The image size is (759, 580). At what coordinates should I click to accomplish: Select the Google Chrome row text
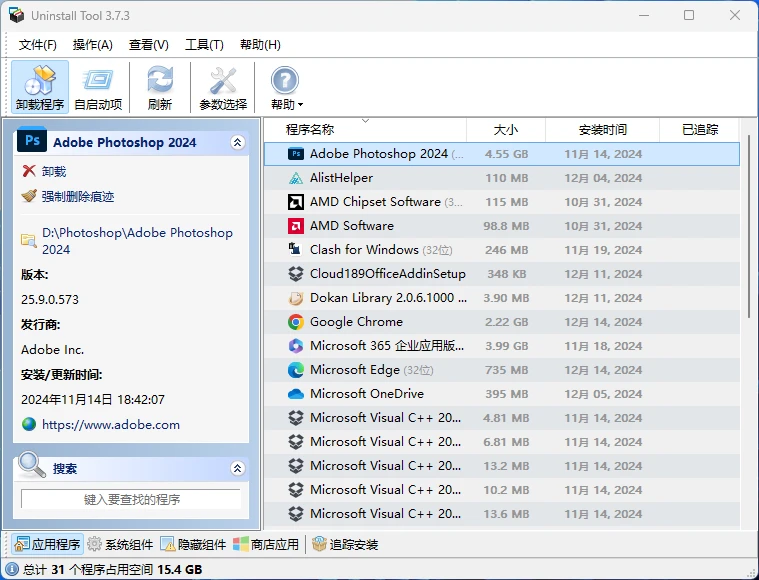pos(356,322)
